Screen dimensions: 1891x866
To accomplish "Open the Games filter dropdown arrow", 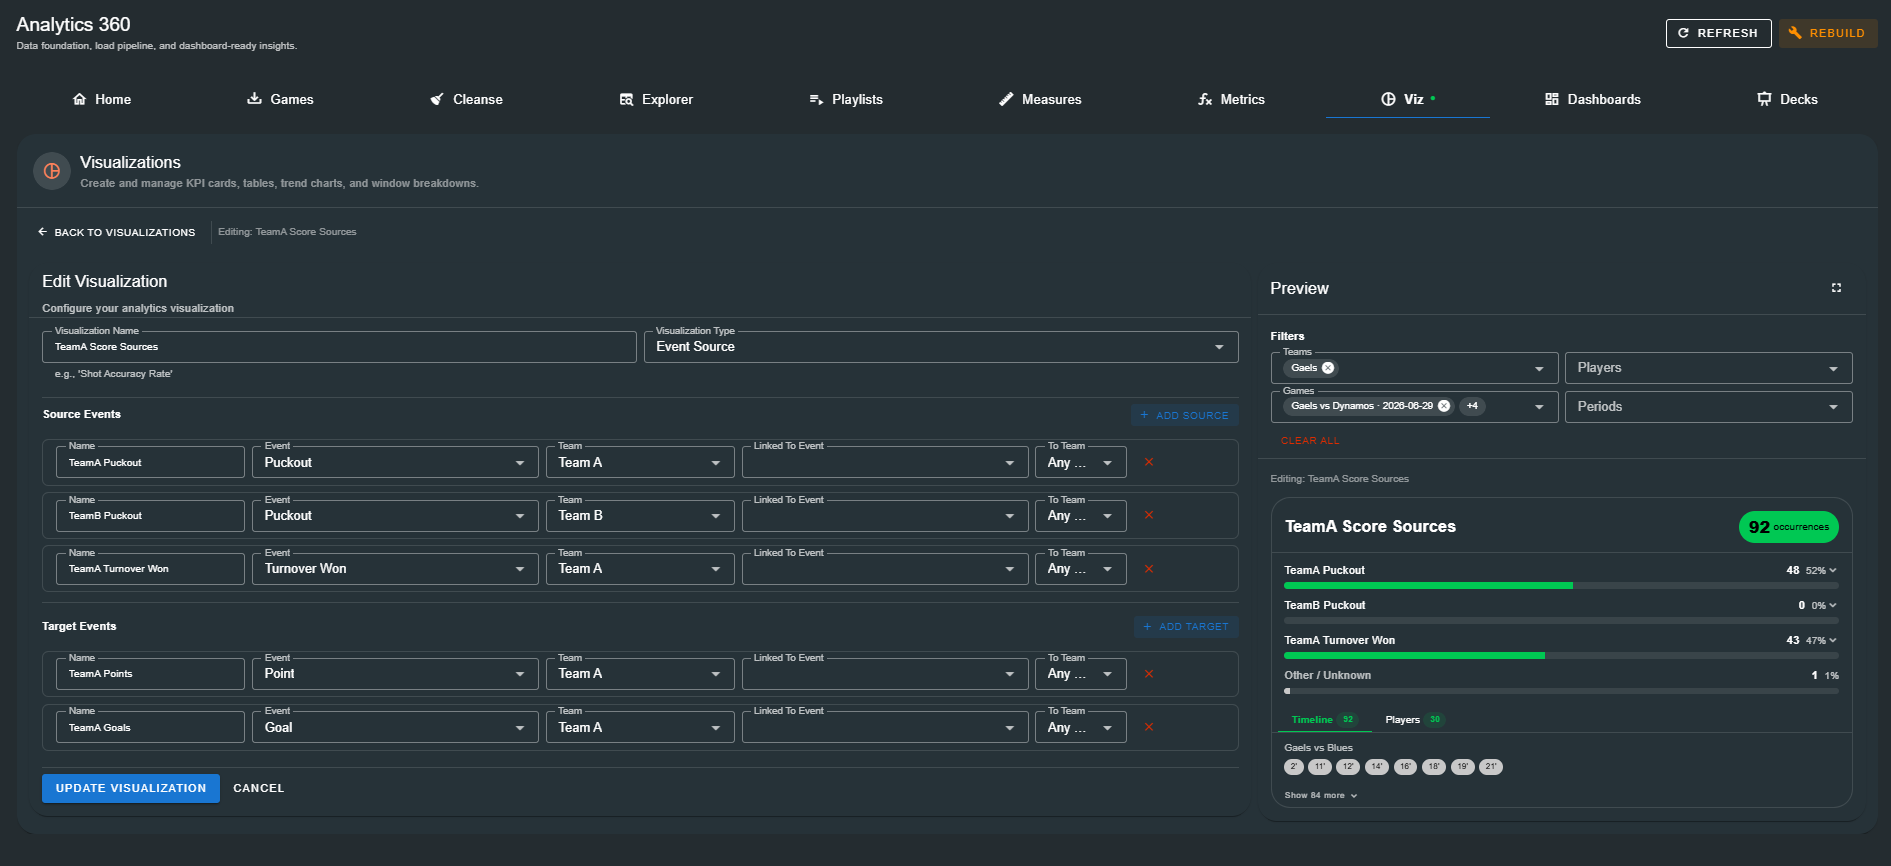I will [1539, 407].
